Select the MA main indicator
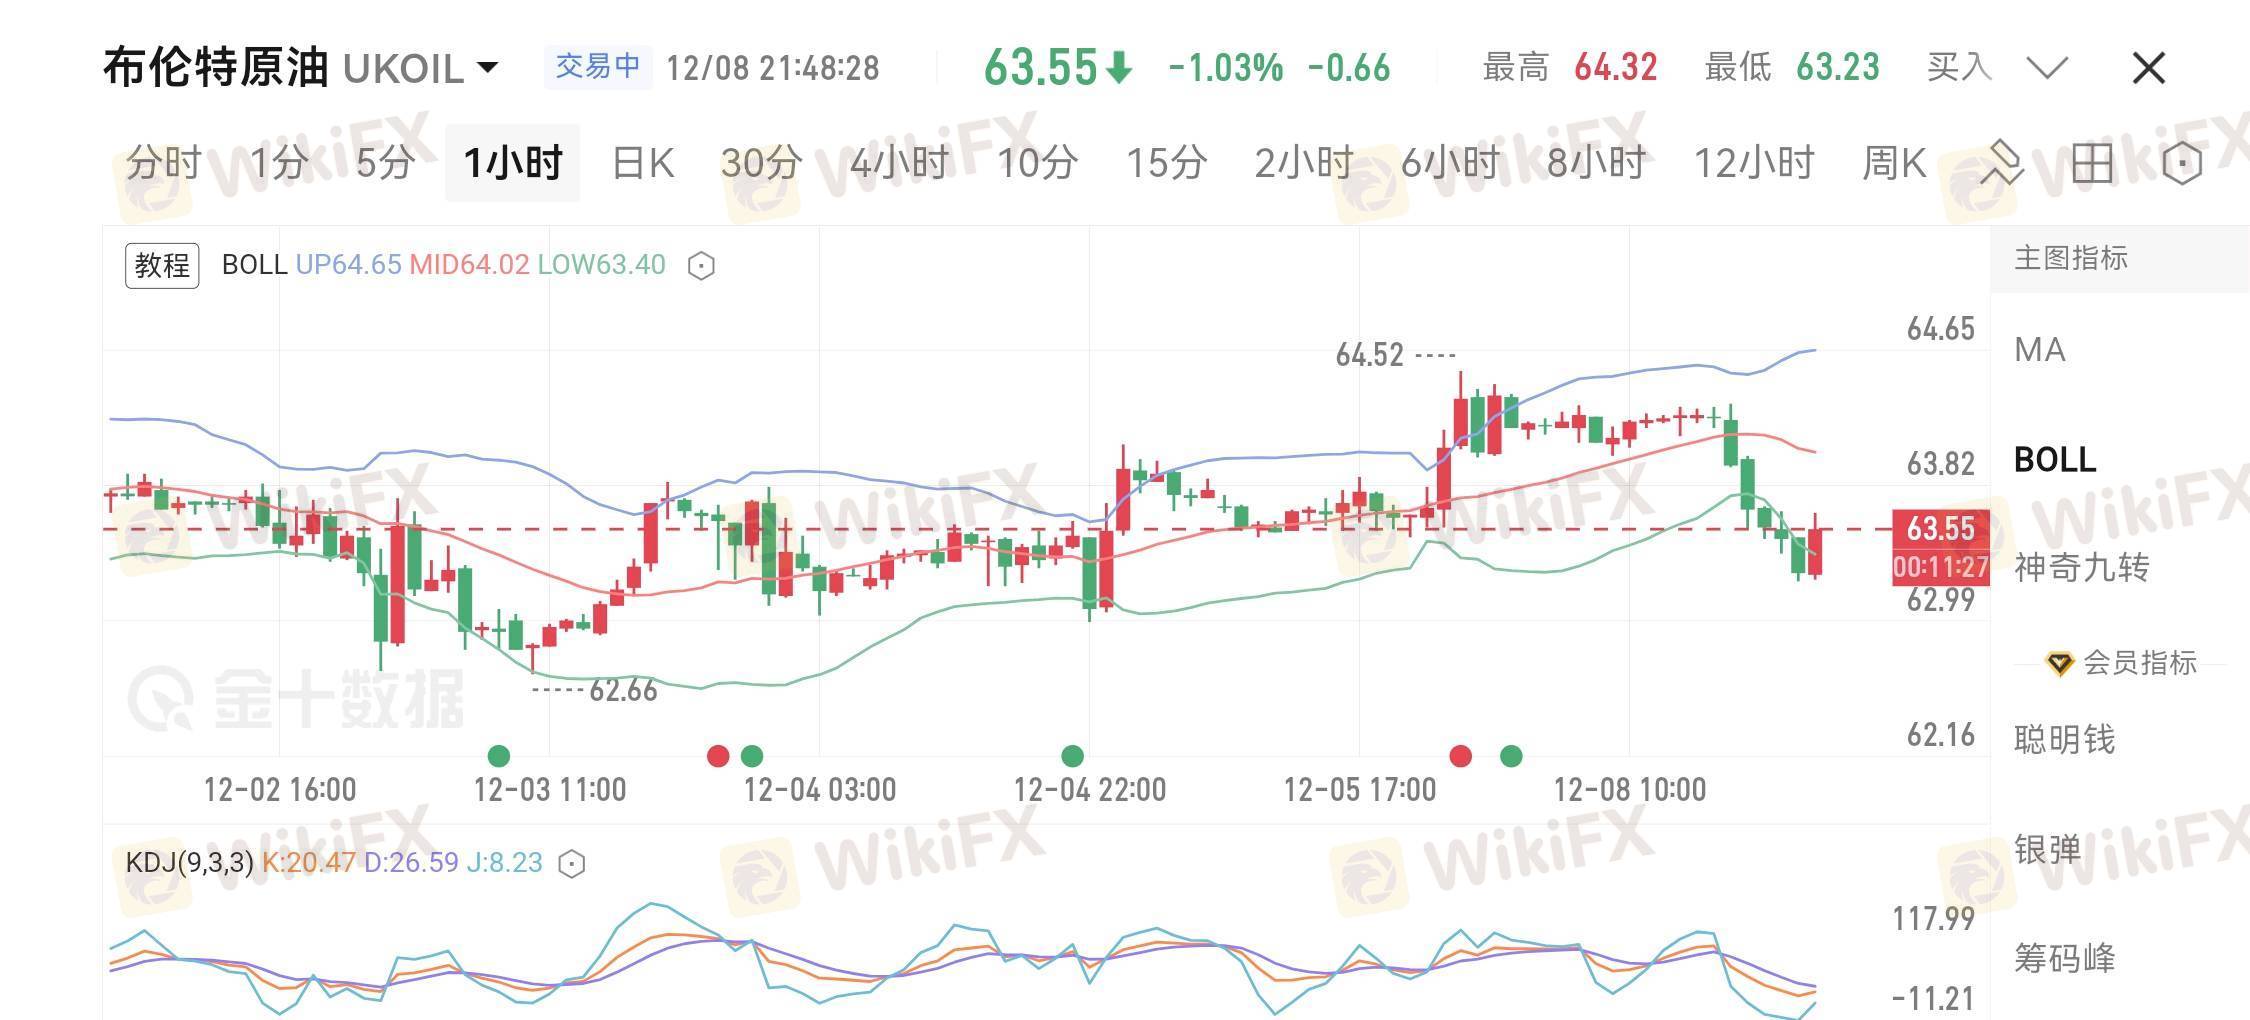This screenshot has height=1020, width=2250. (x=2040, y=350)
